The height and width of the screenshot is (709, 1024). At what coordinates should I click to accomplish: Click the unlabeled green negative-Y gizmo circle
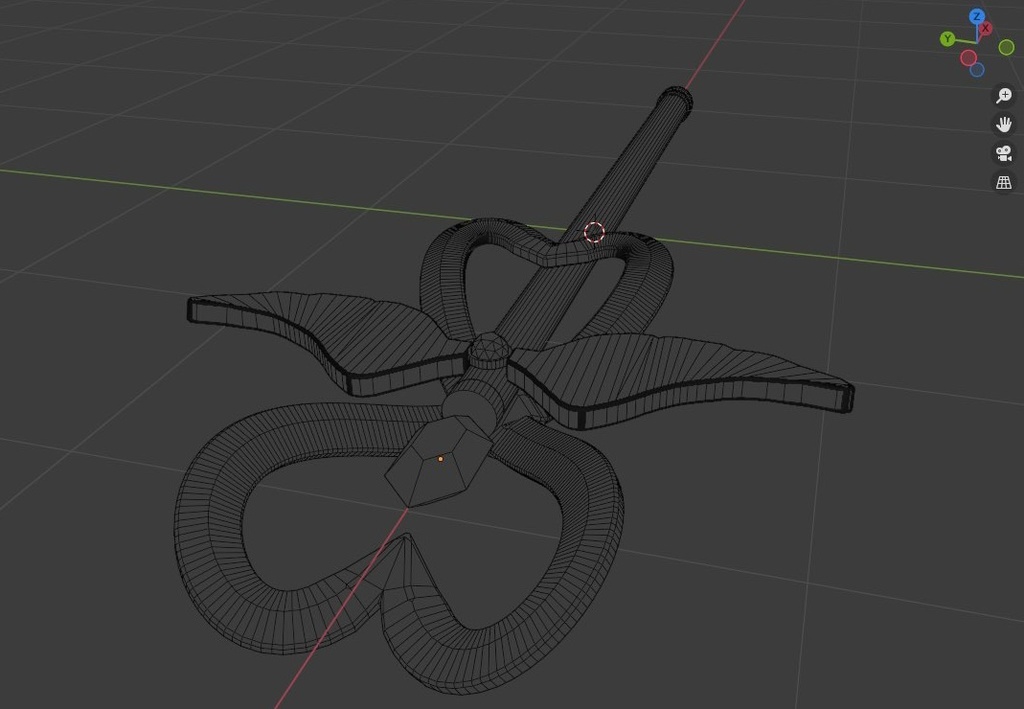pos(1006,47)
